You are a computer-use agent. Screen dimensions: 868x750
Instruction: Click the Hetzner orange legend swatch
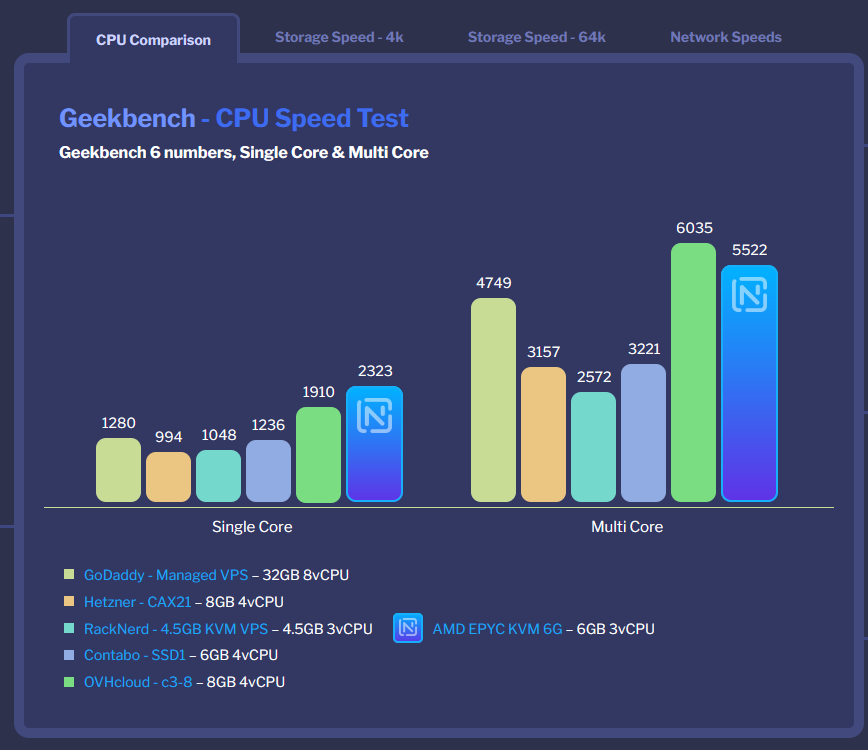pyautogui.click(x=69, y=602)
